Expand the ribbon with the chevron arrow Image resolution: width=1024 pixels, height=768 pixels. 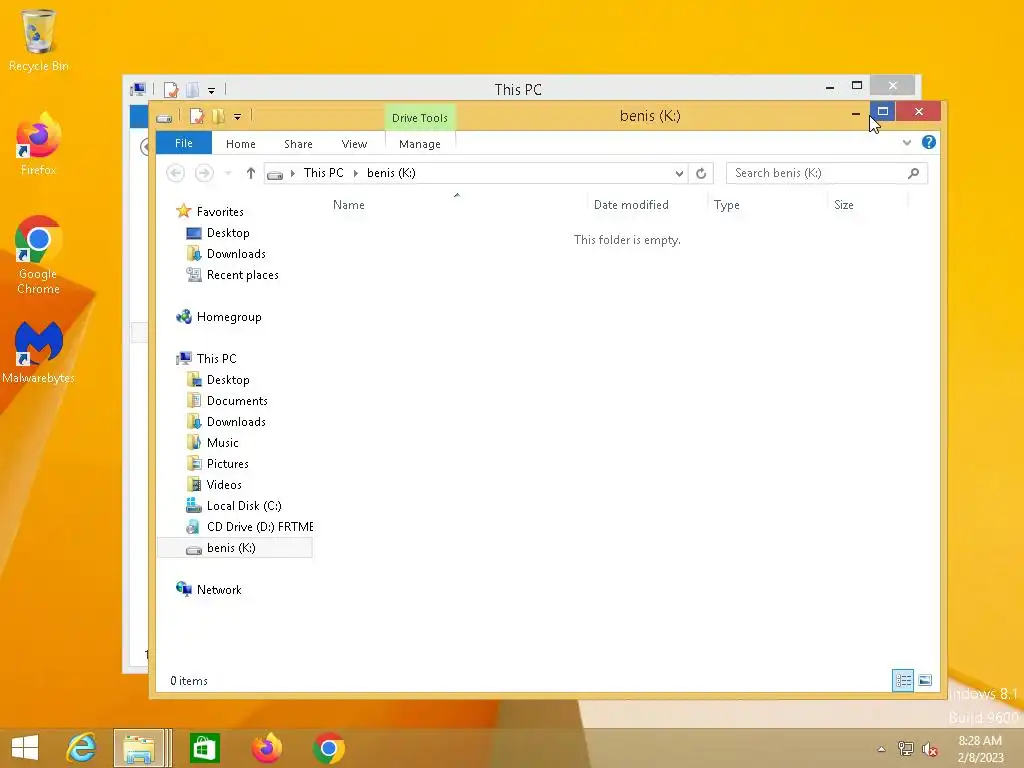coord(906,142)
